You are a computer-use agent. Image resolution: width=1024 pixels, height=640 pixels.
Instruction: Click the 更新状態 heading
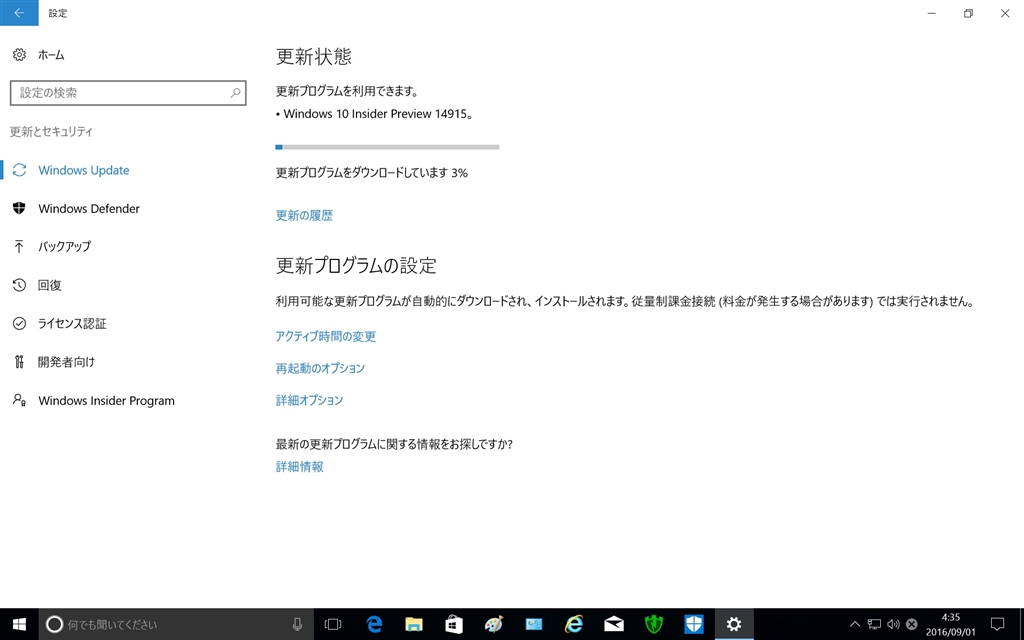[314, 56]
